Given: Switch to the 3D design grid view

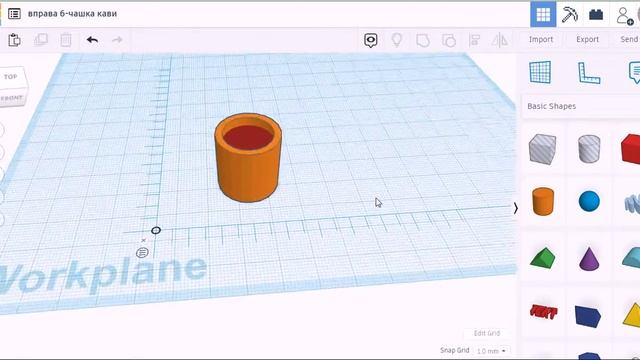Looking at the screenshot, I should coord(543,14).
